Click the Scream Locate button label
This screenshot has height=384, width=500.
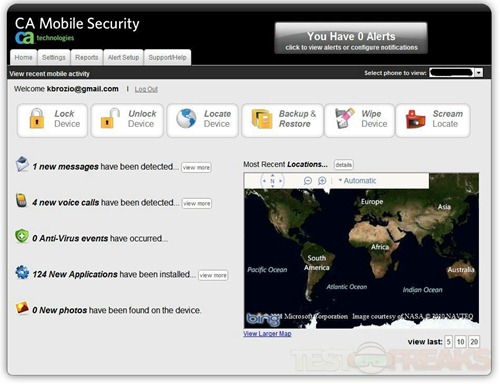[x=447, y=119]
